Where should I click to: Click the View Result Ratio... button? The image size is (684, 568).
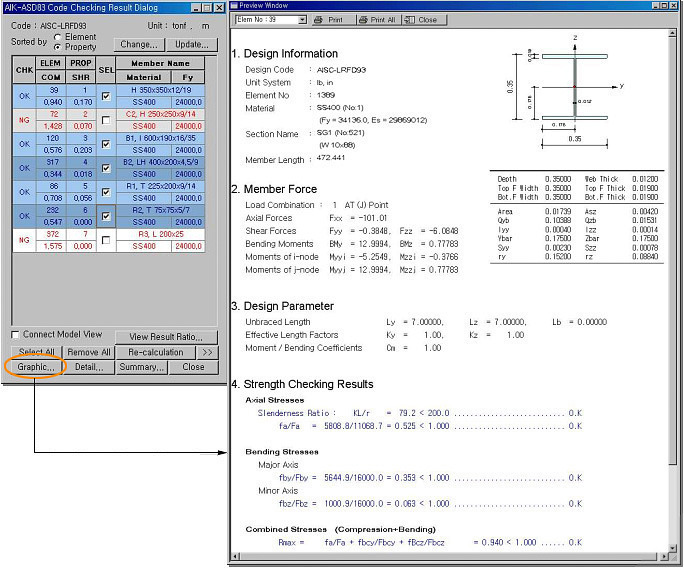pos(166,337)
